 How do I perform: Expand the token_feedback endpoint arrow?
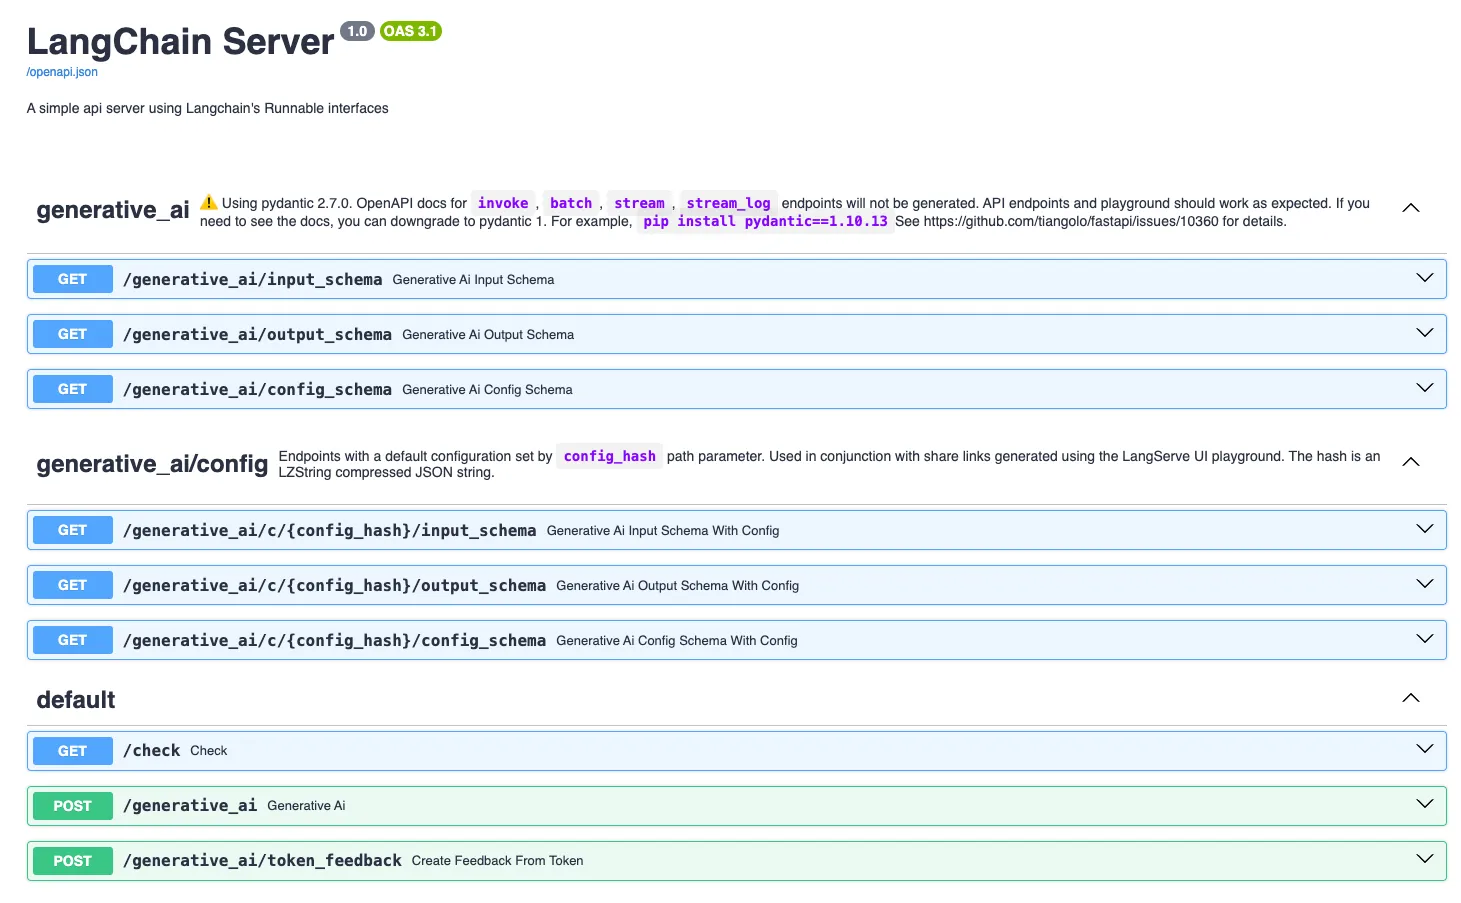(1424, 859)
